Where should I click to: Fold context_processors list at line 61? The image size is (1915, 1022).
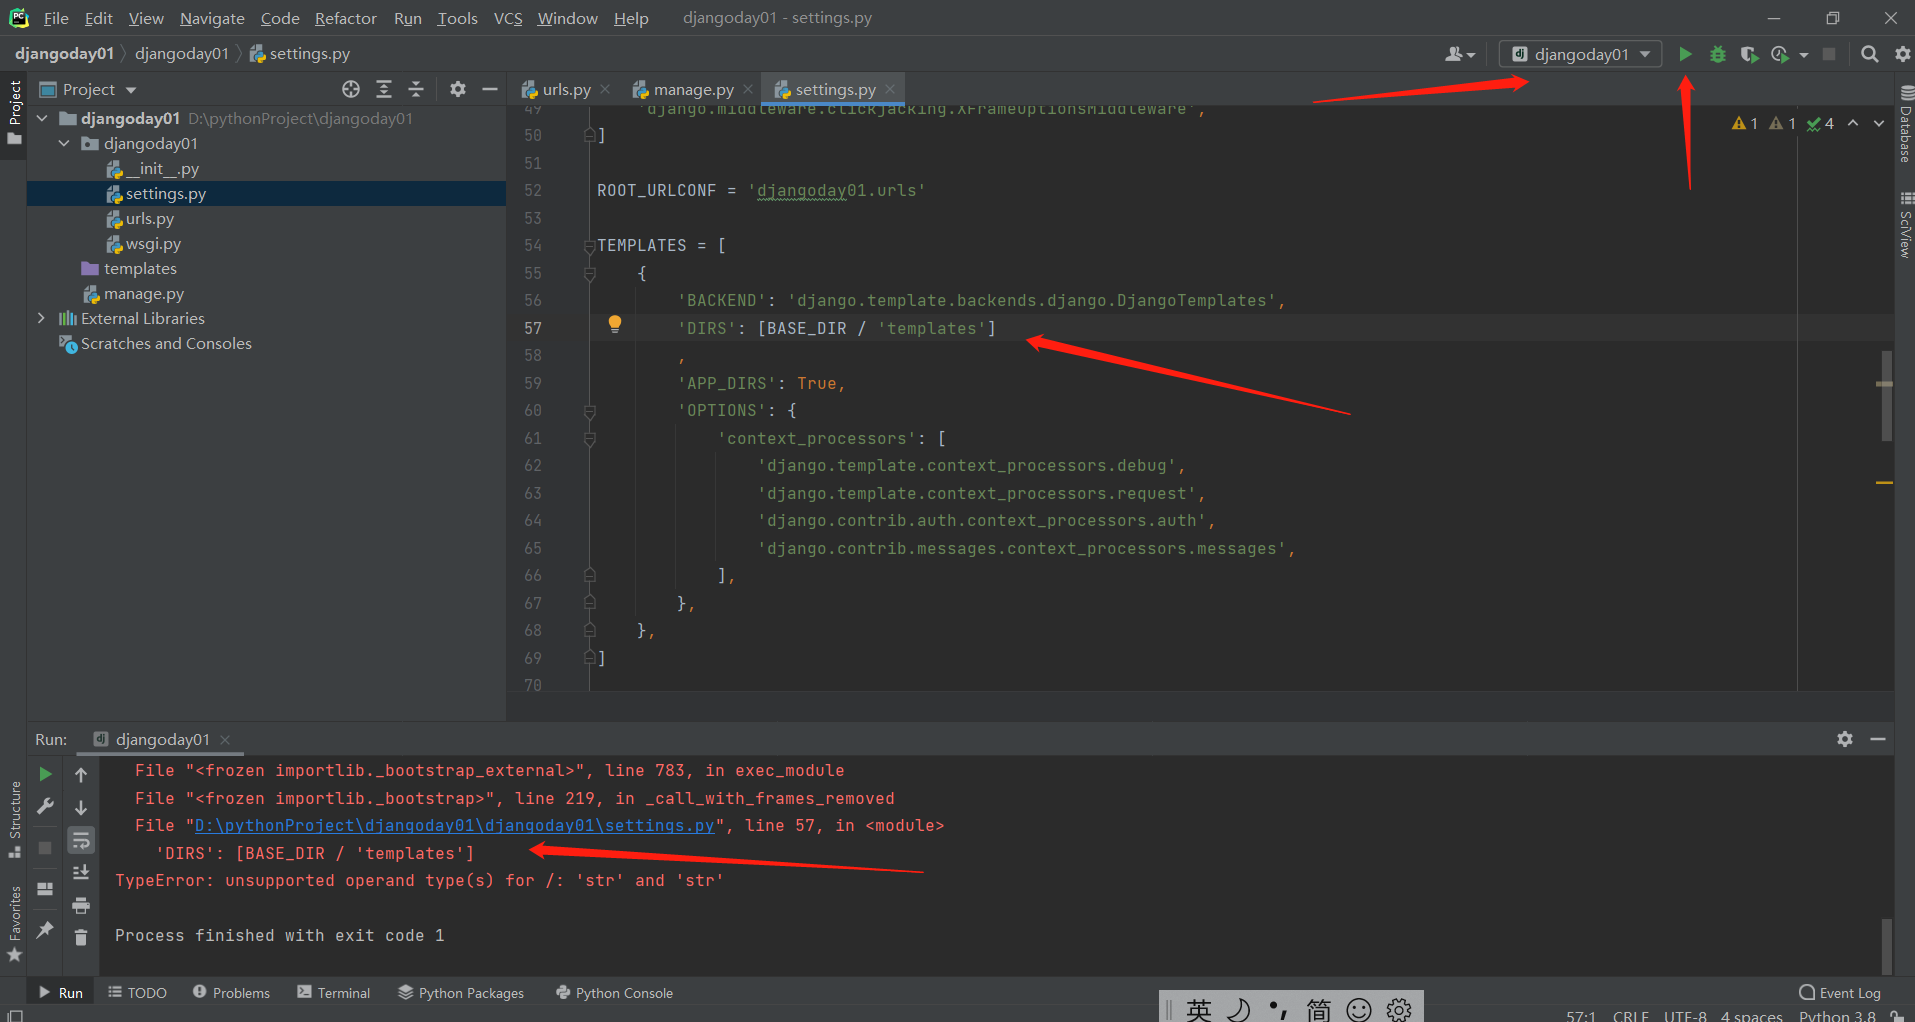point(590,438)
